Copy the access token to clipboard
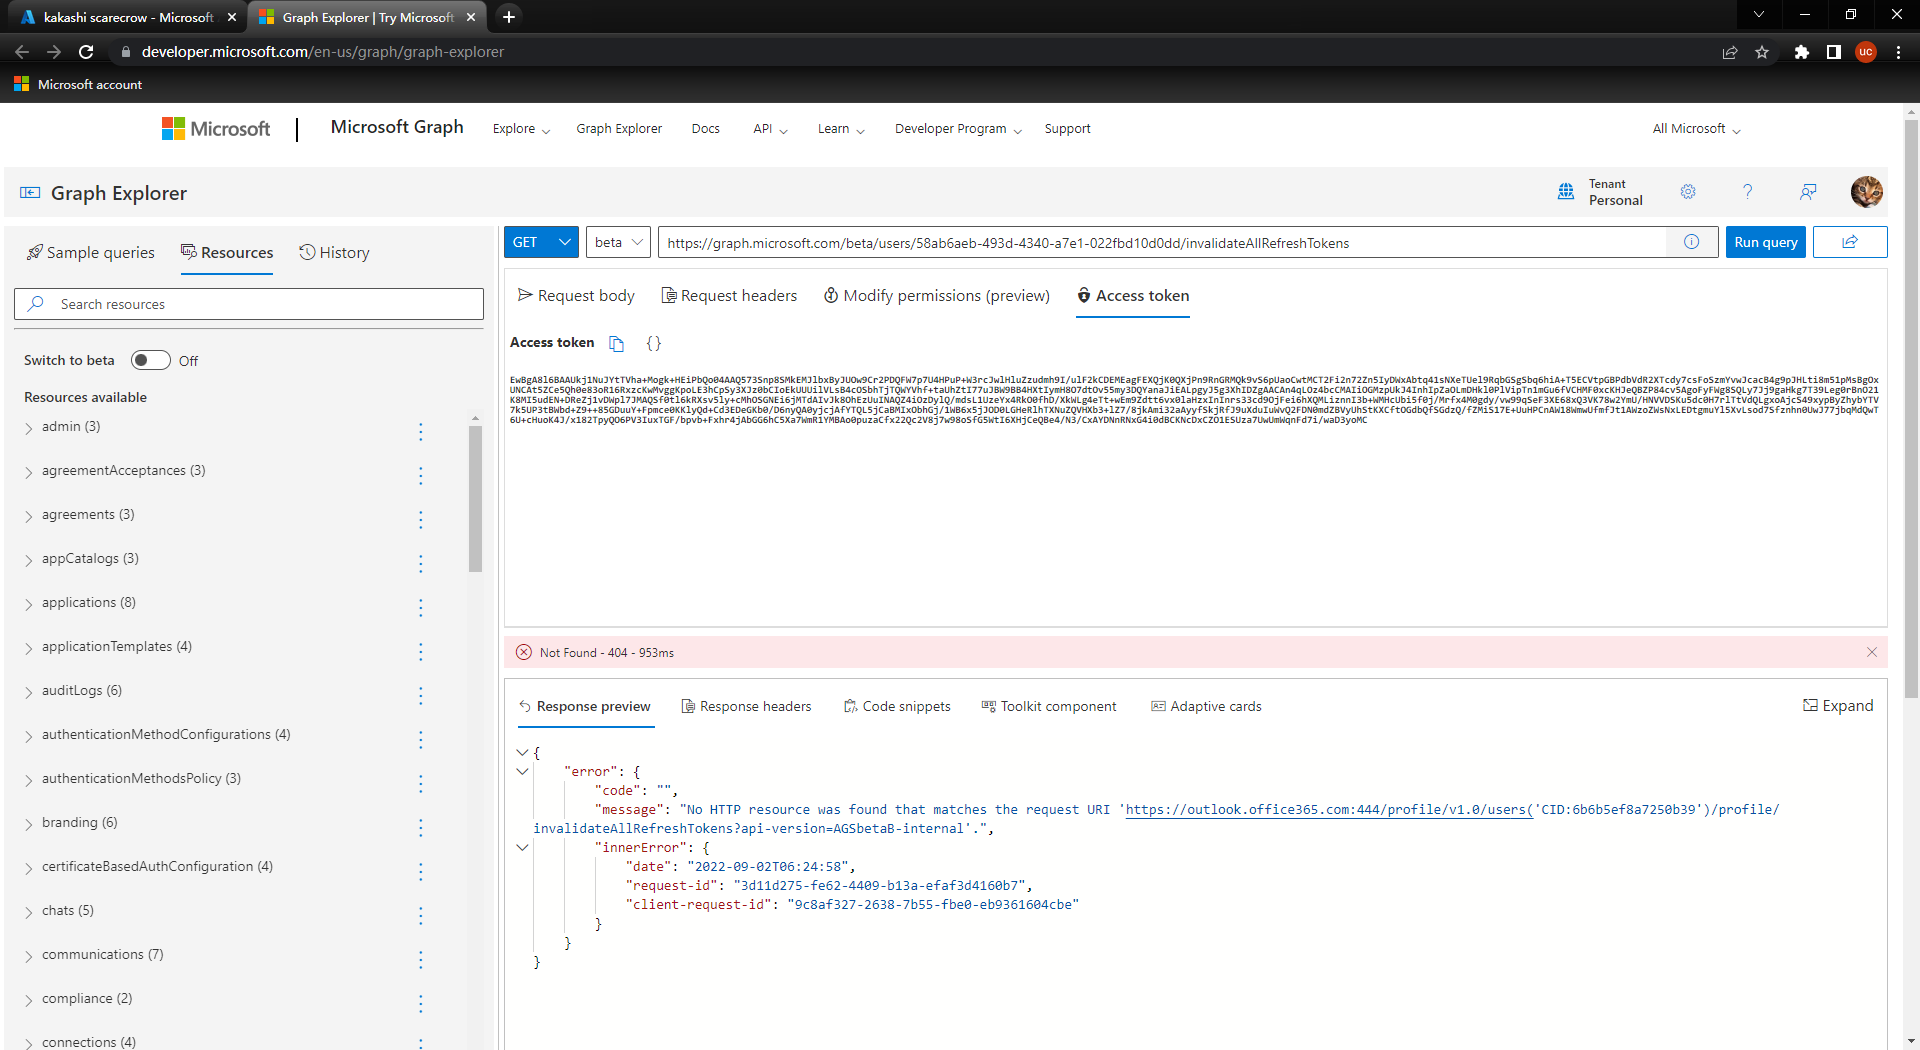 pyautogui.click(x=617, y=344)
